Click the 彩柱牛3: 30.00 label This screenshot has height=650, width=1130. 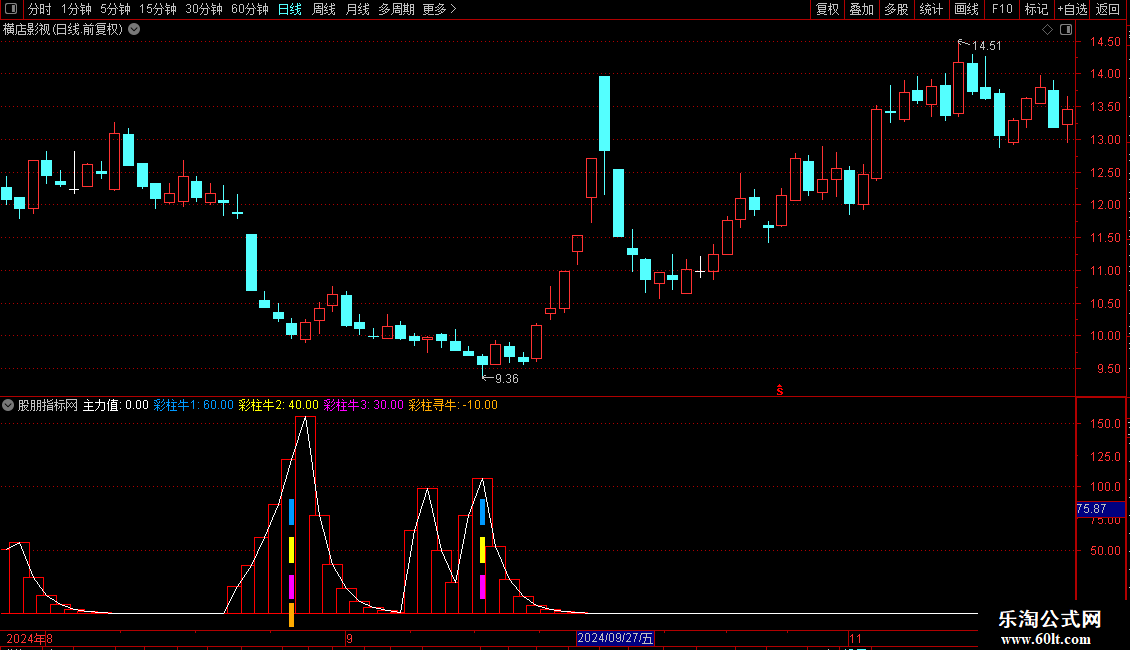pos(363,405)
